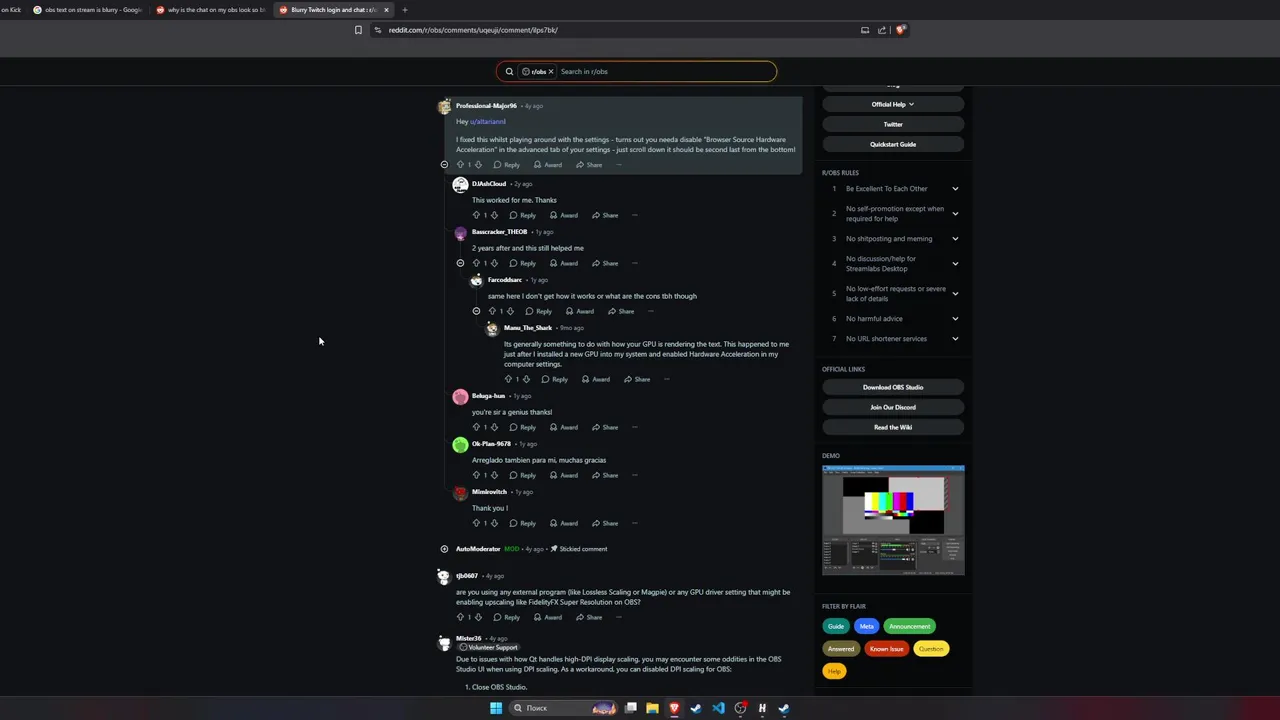Collapse Farcoddsarc's reply thread

pyautogui.click(x=476, y=311)
